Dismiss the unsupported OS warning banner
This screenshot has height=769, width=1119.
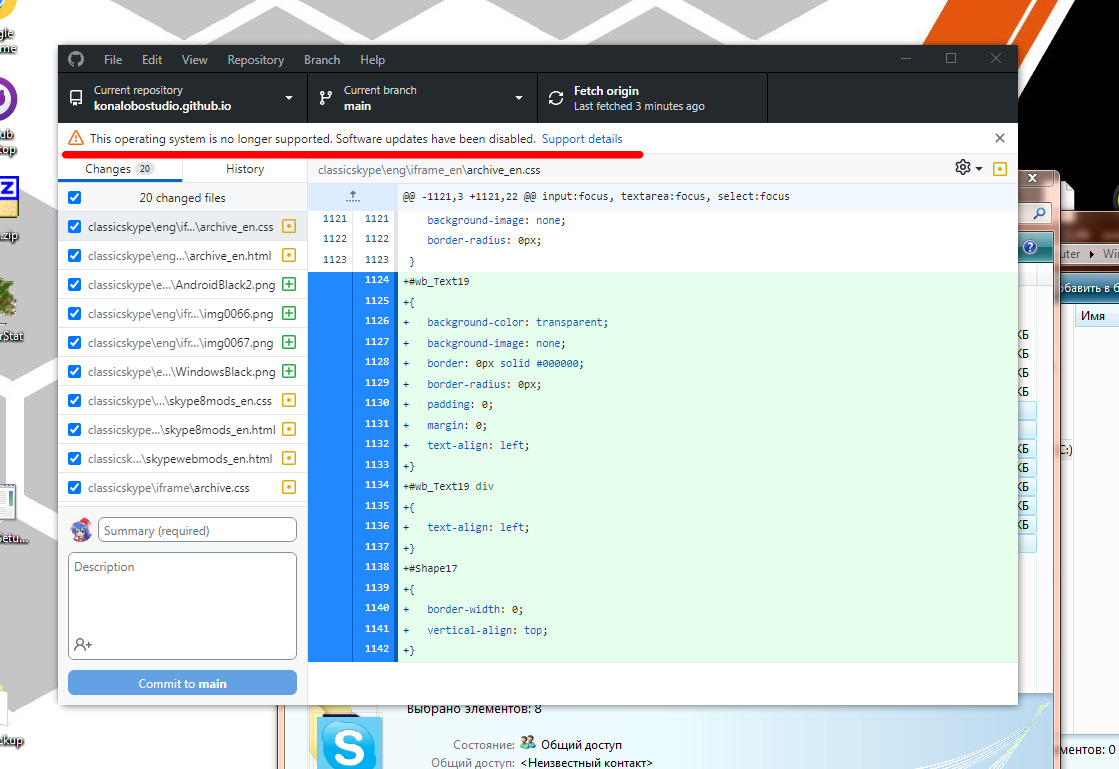click(999, 139)
